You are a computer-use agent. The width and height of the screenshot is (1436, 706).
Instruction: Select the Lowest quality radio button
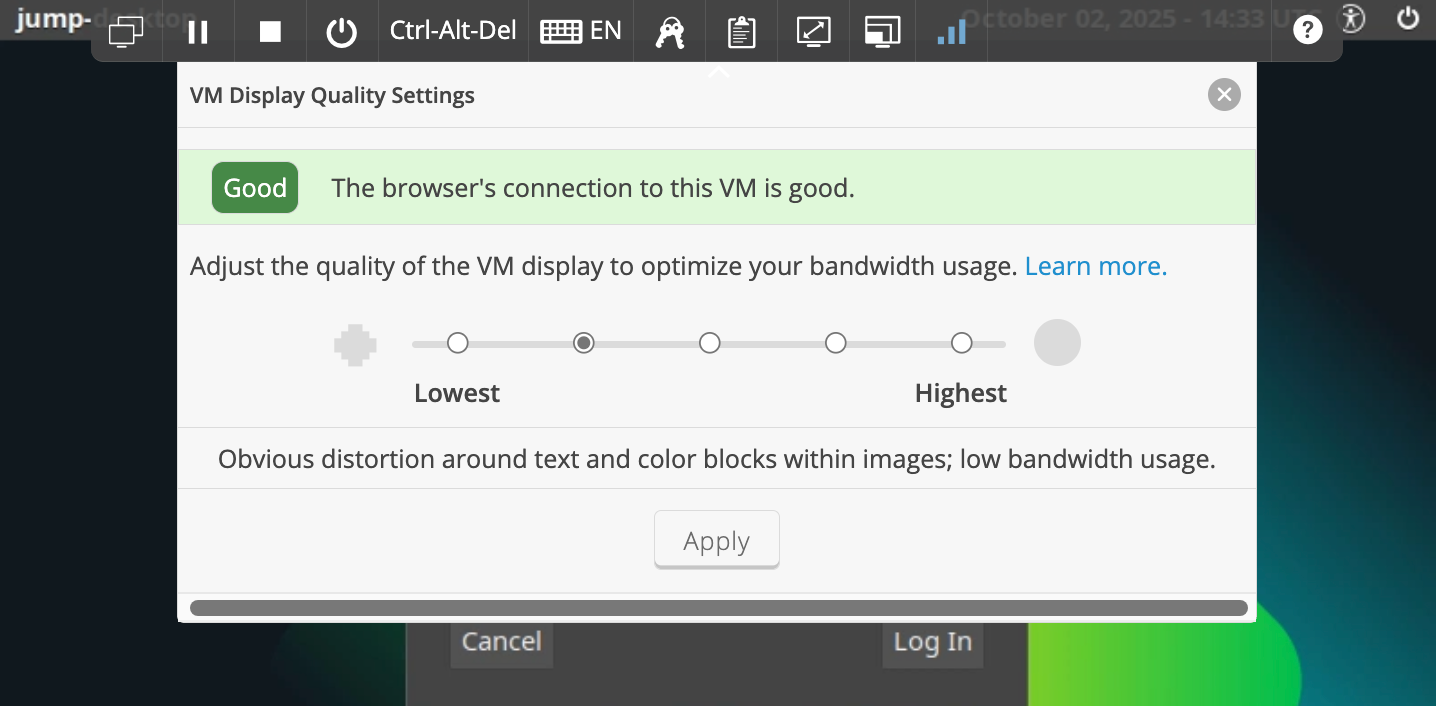pos(457,344)
